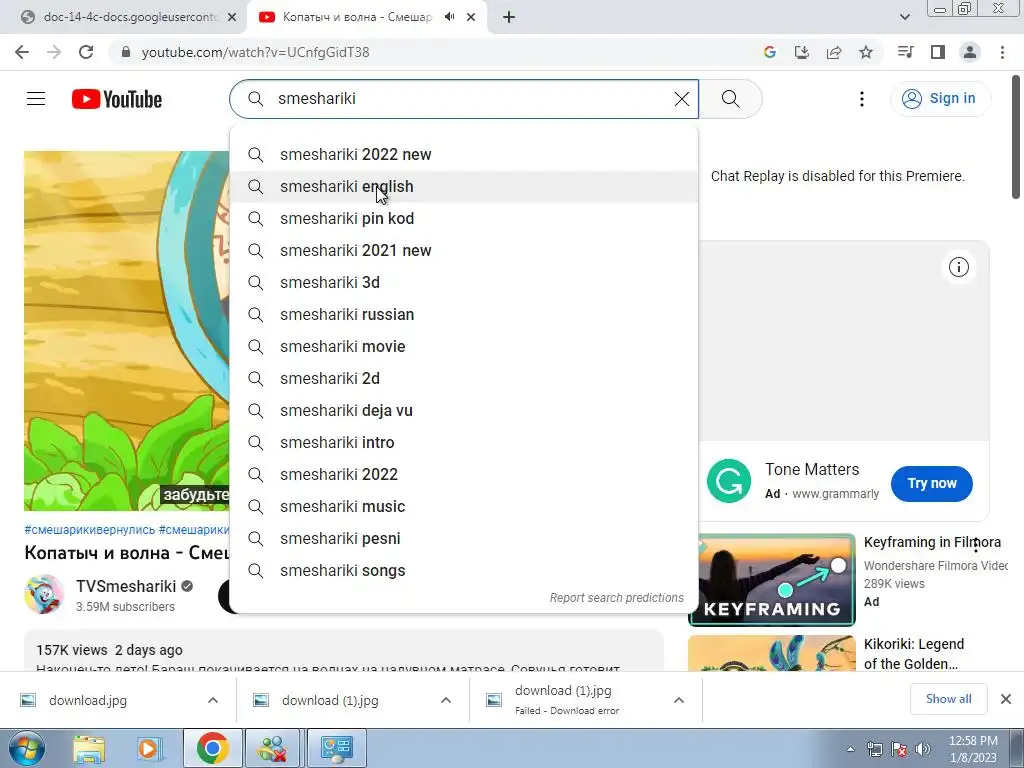This screenshot has width=1024, height=768.
Task: Open media controls icon in toolbar
Action: 905,52
